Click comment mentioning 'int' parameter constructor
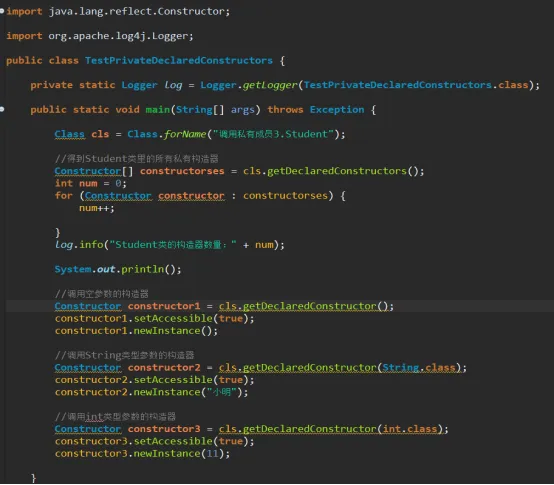Viewport: 554px width, 485px height. [115, 416]
